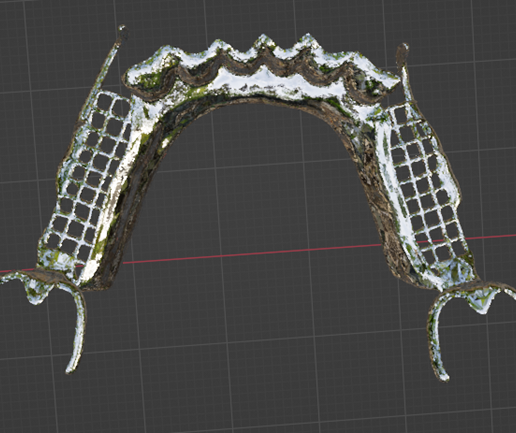This screenshot has width=516, height=433.
Task: Select the green mossy patch on ridge's left end
Action: tap(151, 79)
